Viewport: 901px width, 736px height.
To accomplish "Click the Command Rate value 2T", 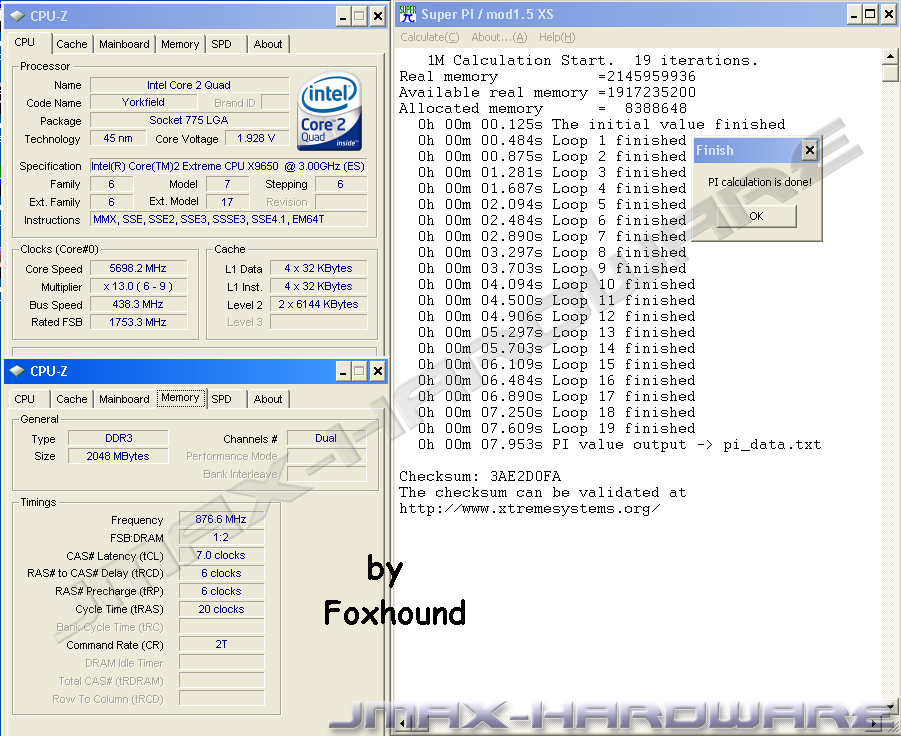I will [221, 645].
